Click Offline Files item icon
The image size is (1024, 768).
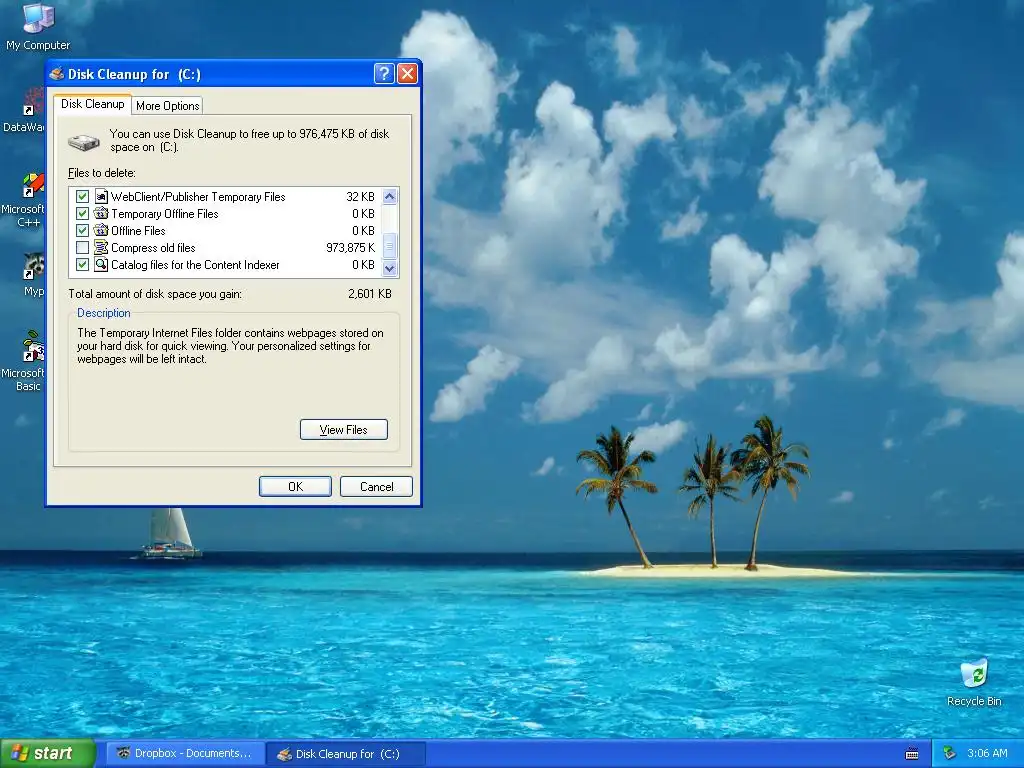pos(101,231)
